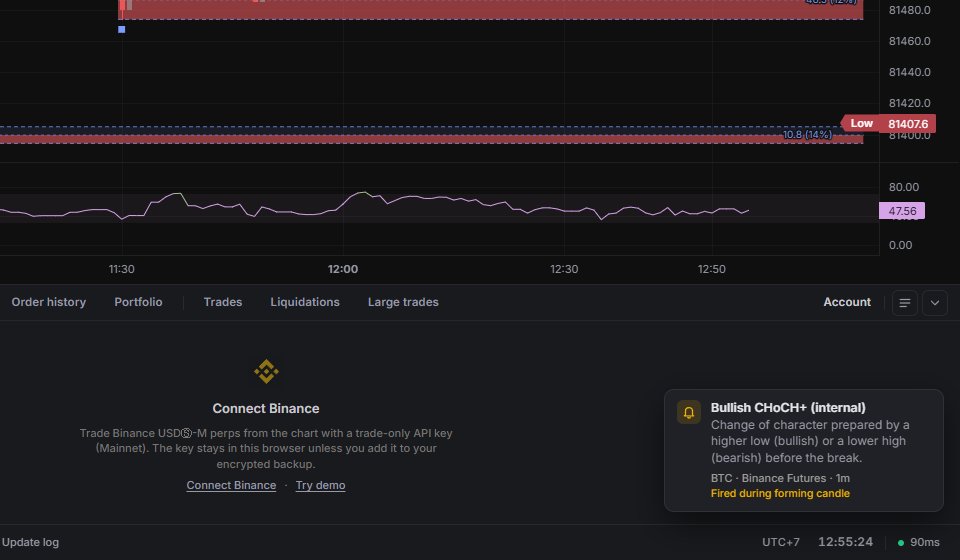Open the Trades tab
The image size is (960, 560).
click(223, 302)
